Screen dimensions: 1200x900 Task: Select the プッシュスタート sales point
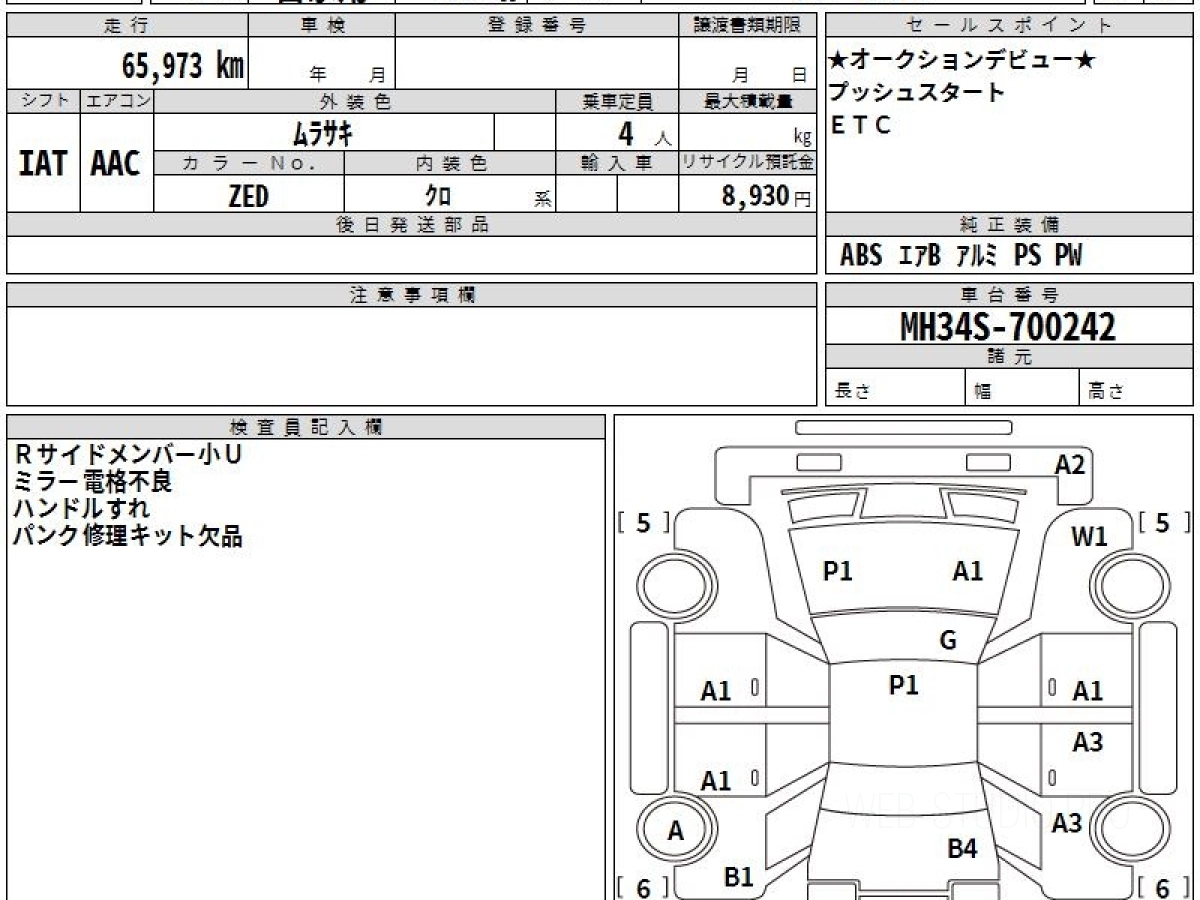pyautogui.click(x=917, y=93)
